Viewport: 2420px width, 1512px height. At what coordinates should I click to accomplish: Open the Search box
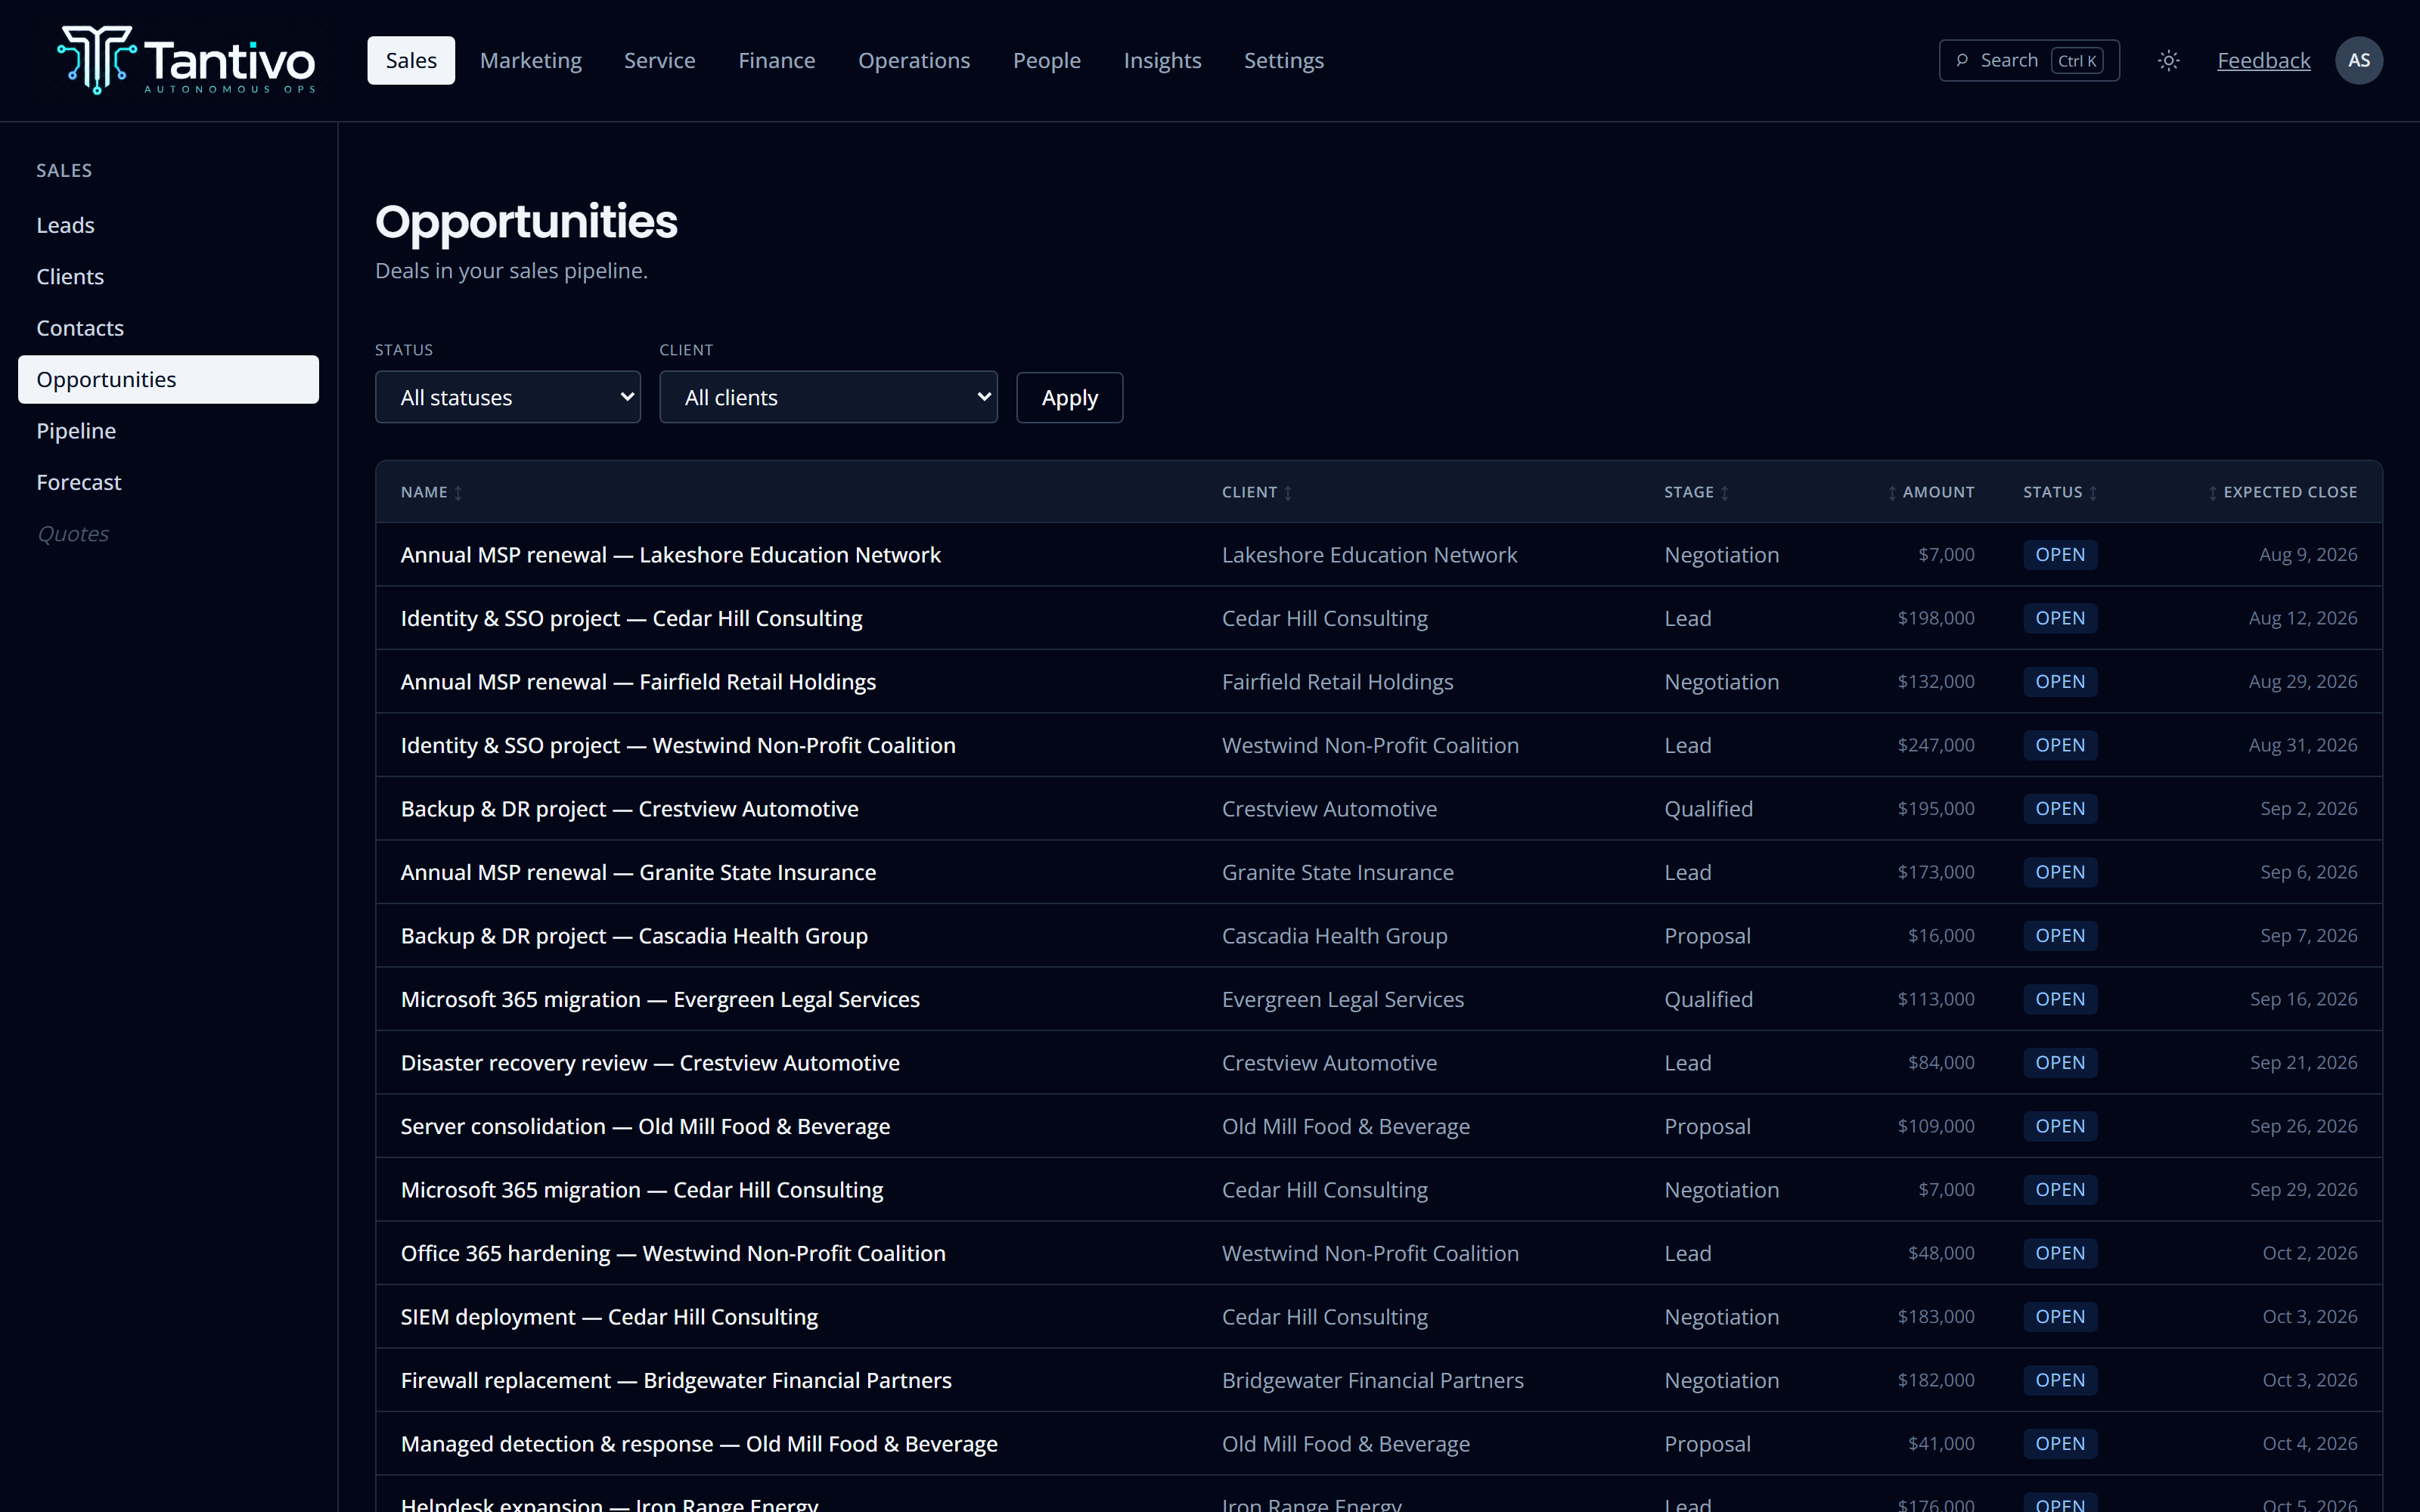coord(2029,61)
